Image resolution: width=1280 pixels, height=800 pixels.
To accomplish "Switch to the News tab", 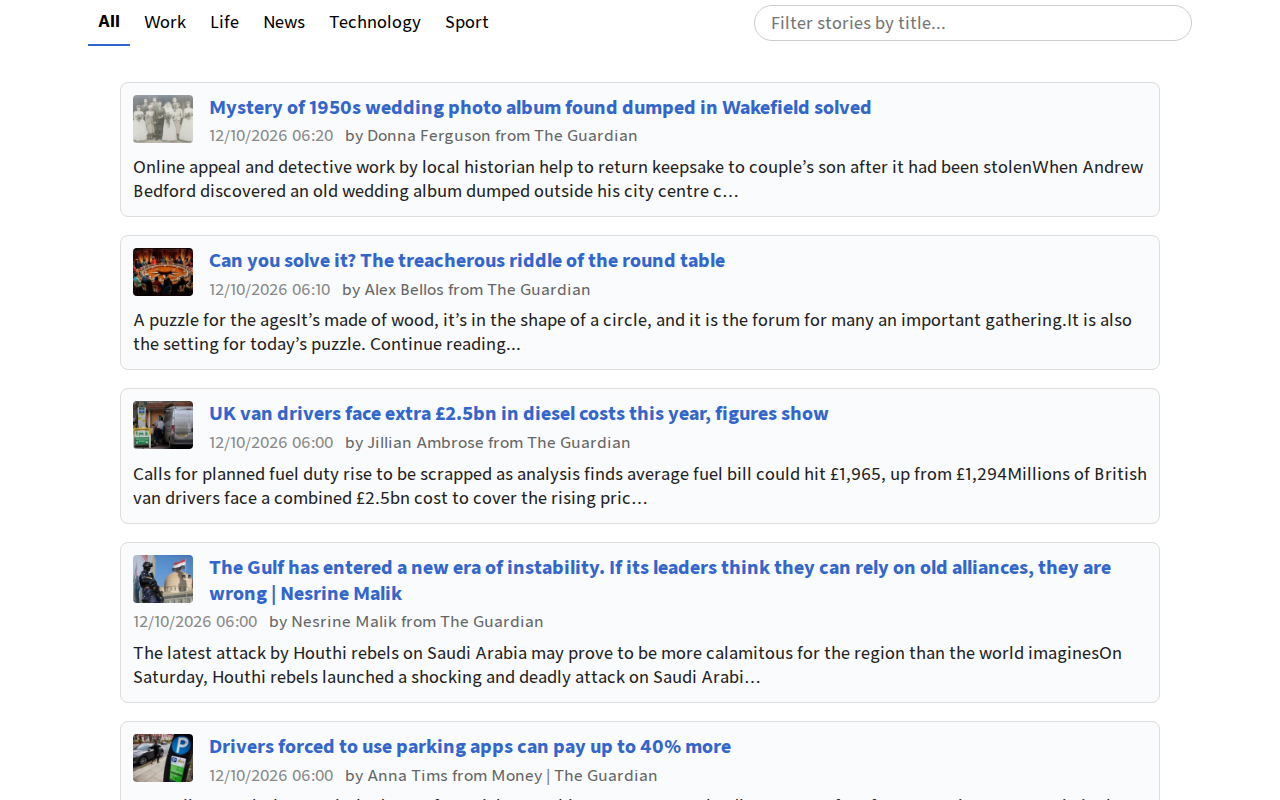I will 284,22.
